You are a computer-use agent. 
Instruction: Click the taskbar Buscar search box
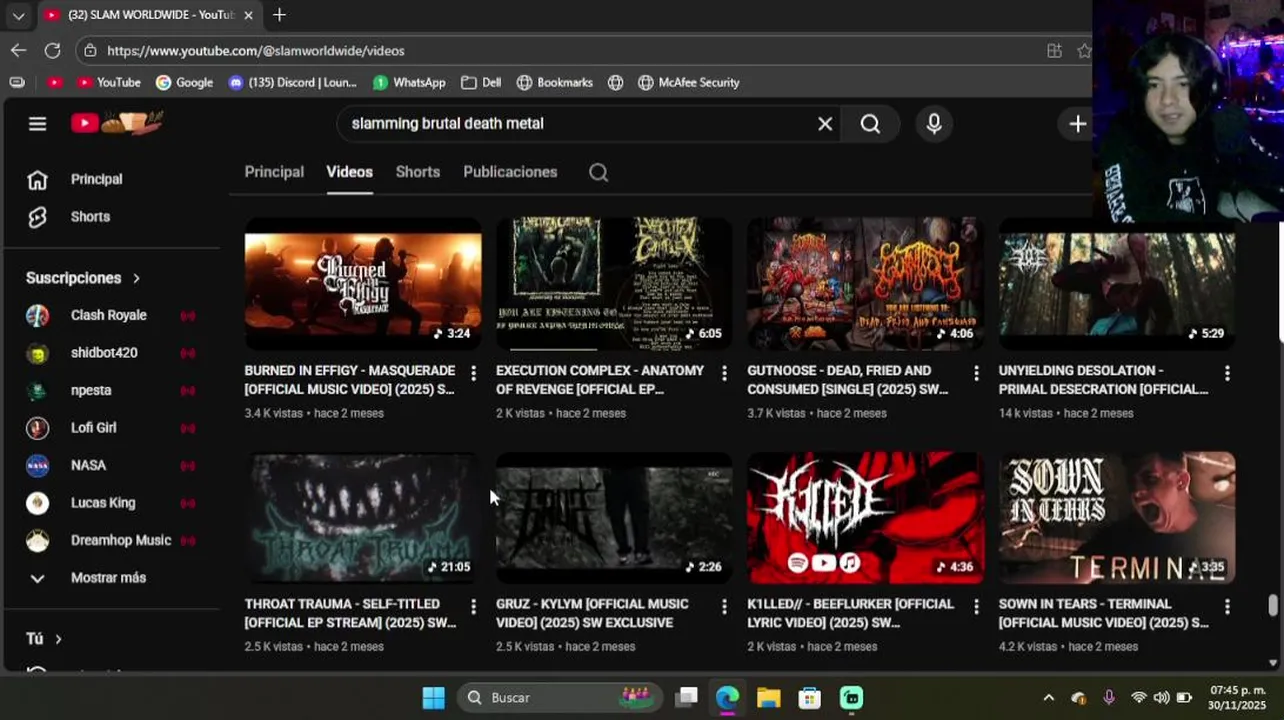560,698
